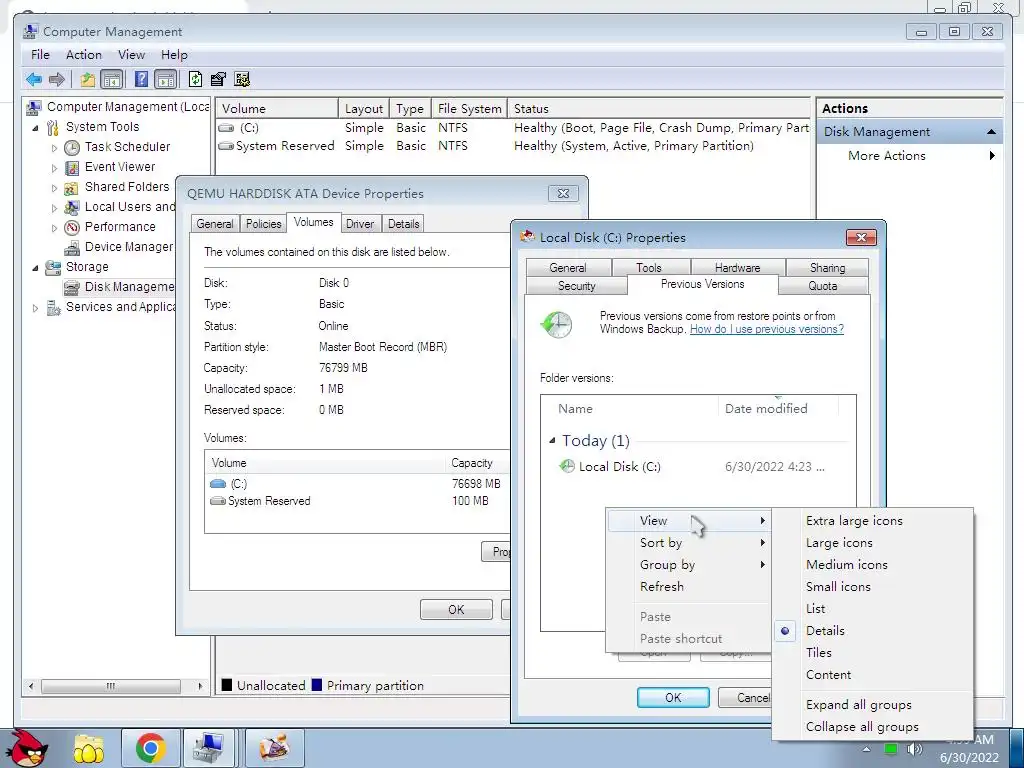This screenshot has width=1024, height=768.
Task: Click the Local Disk (C:) restore point icon
Action: [567, 466]
